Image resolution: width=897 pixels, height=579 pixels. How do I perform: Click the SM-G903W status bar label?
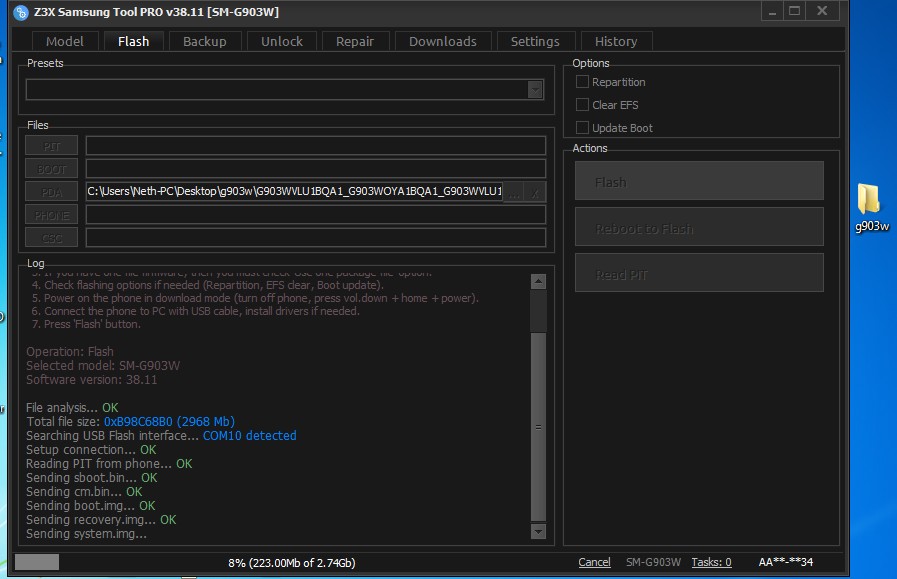(x=653, y=562)
